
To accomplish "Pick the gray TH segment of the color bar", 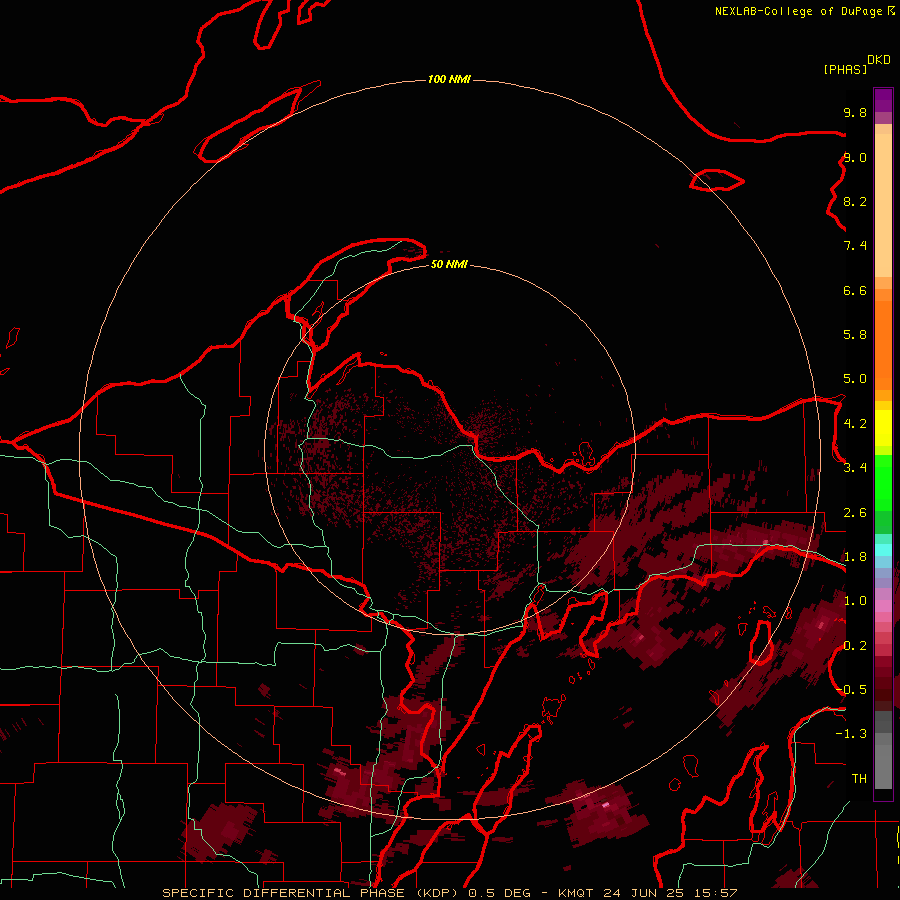I will click(x=883, y=767).
